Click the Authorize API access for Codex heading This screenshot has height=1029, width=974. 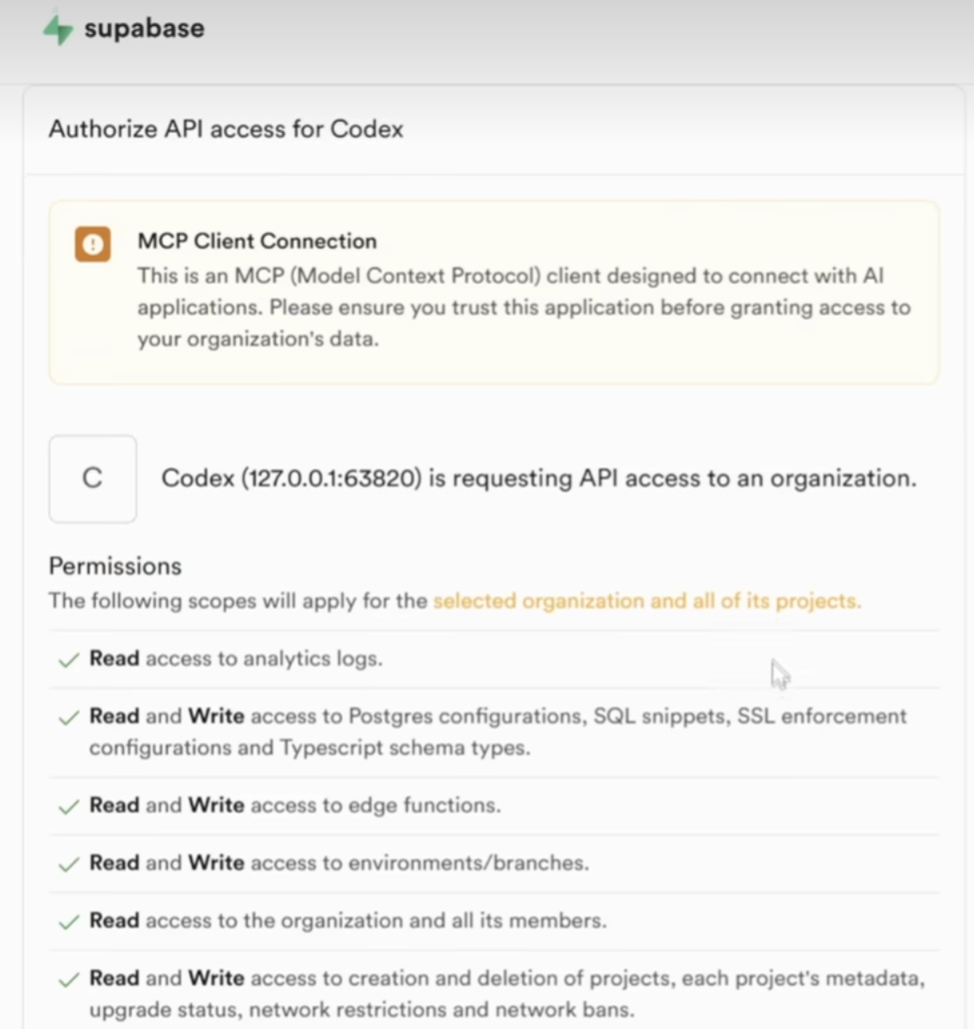click(x=226, y=129)
